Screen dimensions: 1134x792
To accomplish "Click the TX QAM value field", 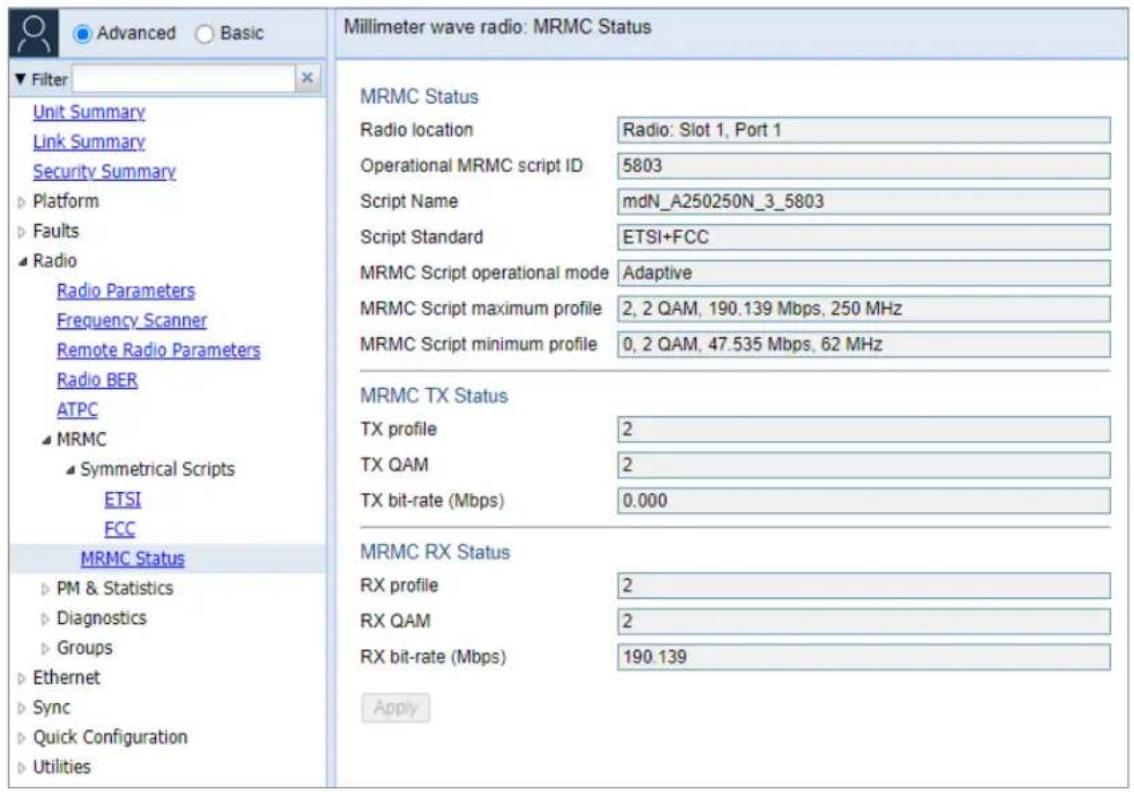I will coord(864,465).
